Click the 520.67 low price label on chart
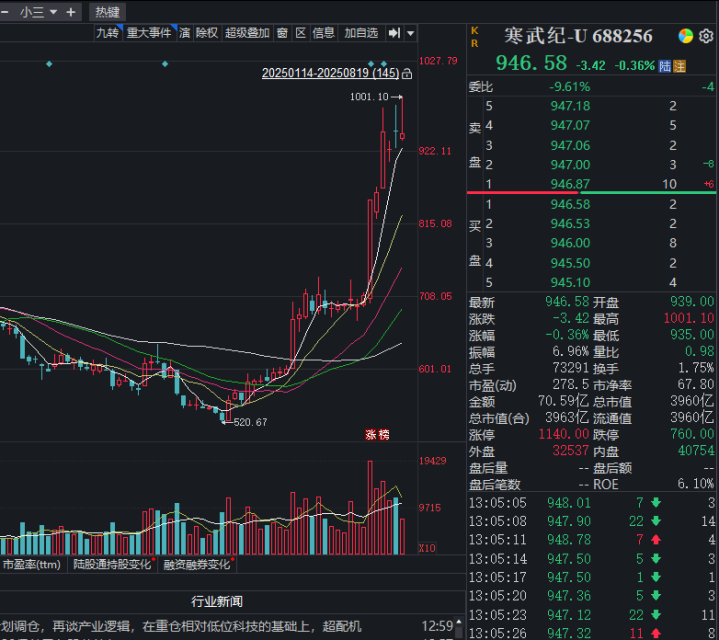The image size is (719, 640). tap(250, 422)
